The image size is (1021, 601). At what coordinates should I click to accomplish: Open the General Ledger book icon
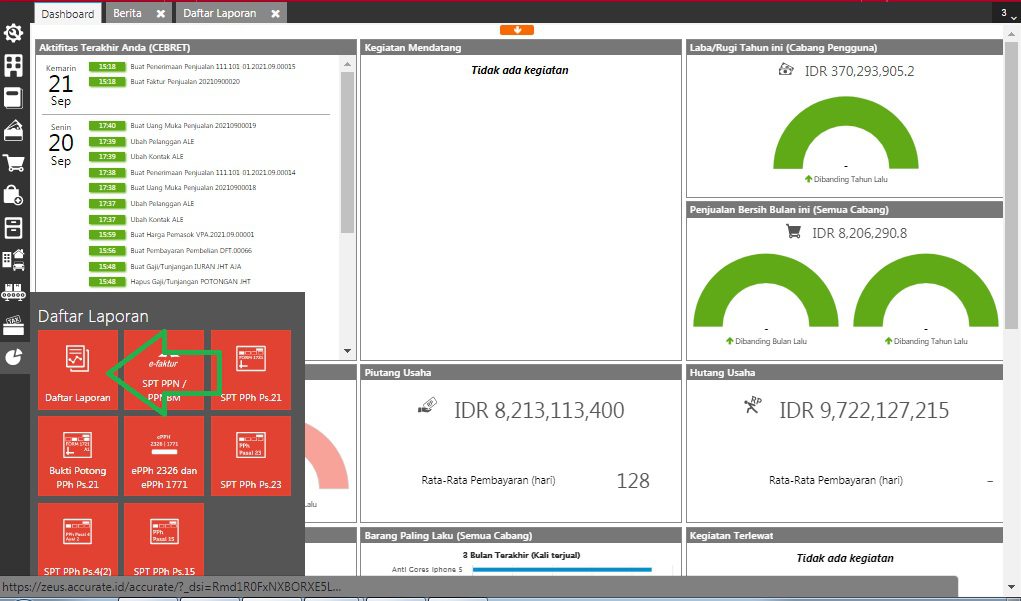click(14, 98)
